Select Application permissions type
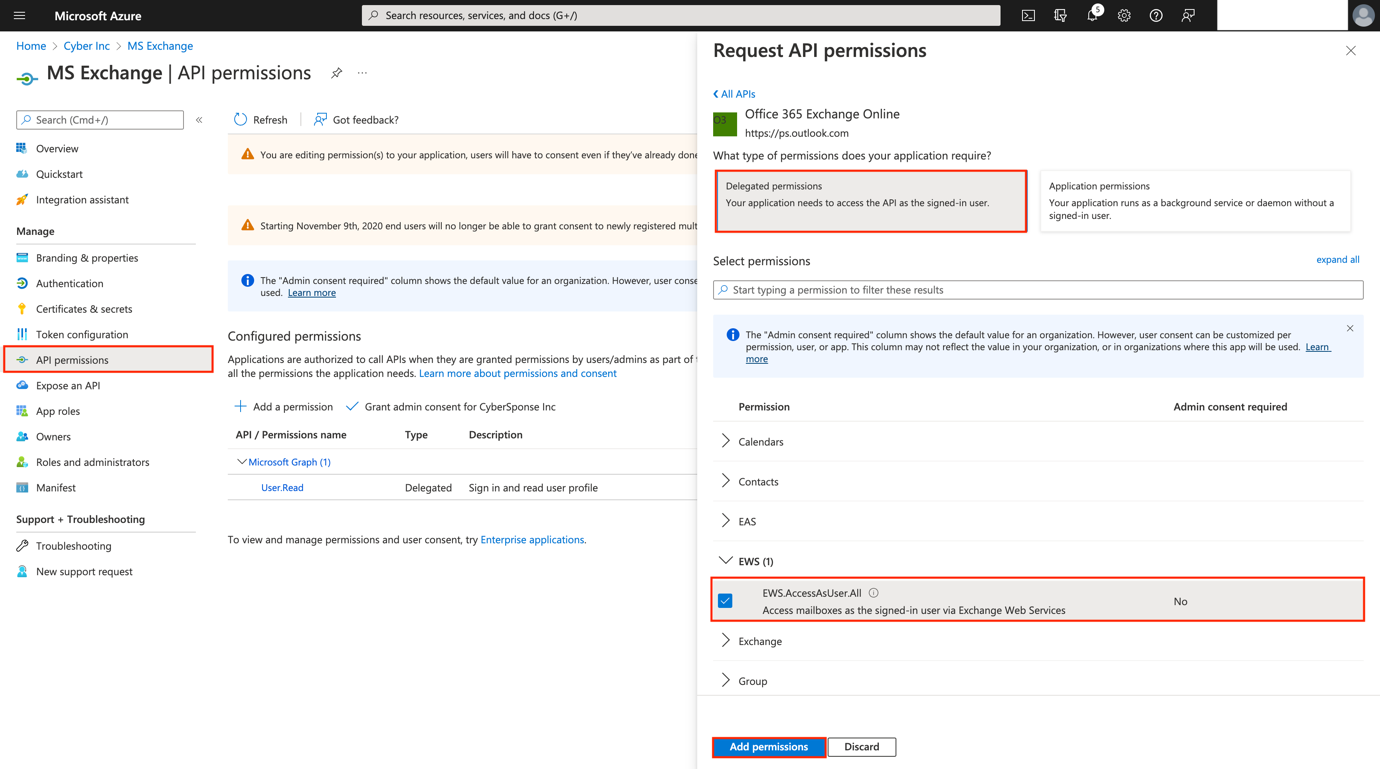1380x769 pixels. tap(1195, 201)
